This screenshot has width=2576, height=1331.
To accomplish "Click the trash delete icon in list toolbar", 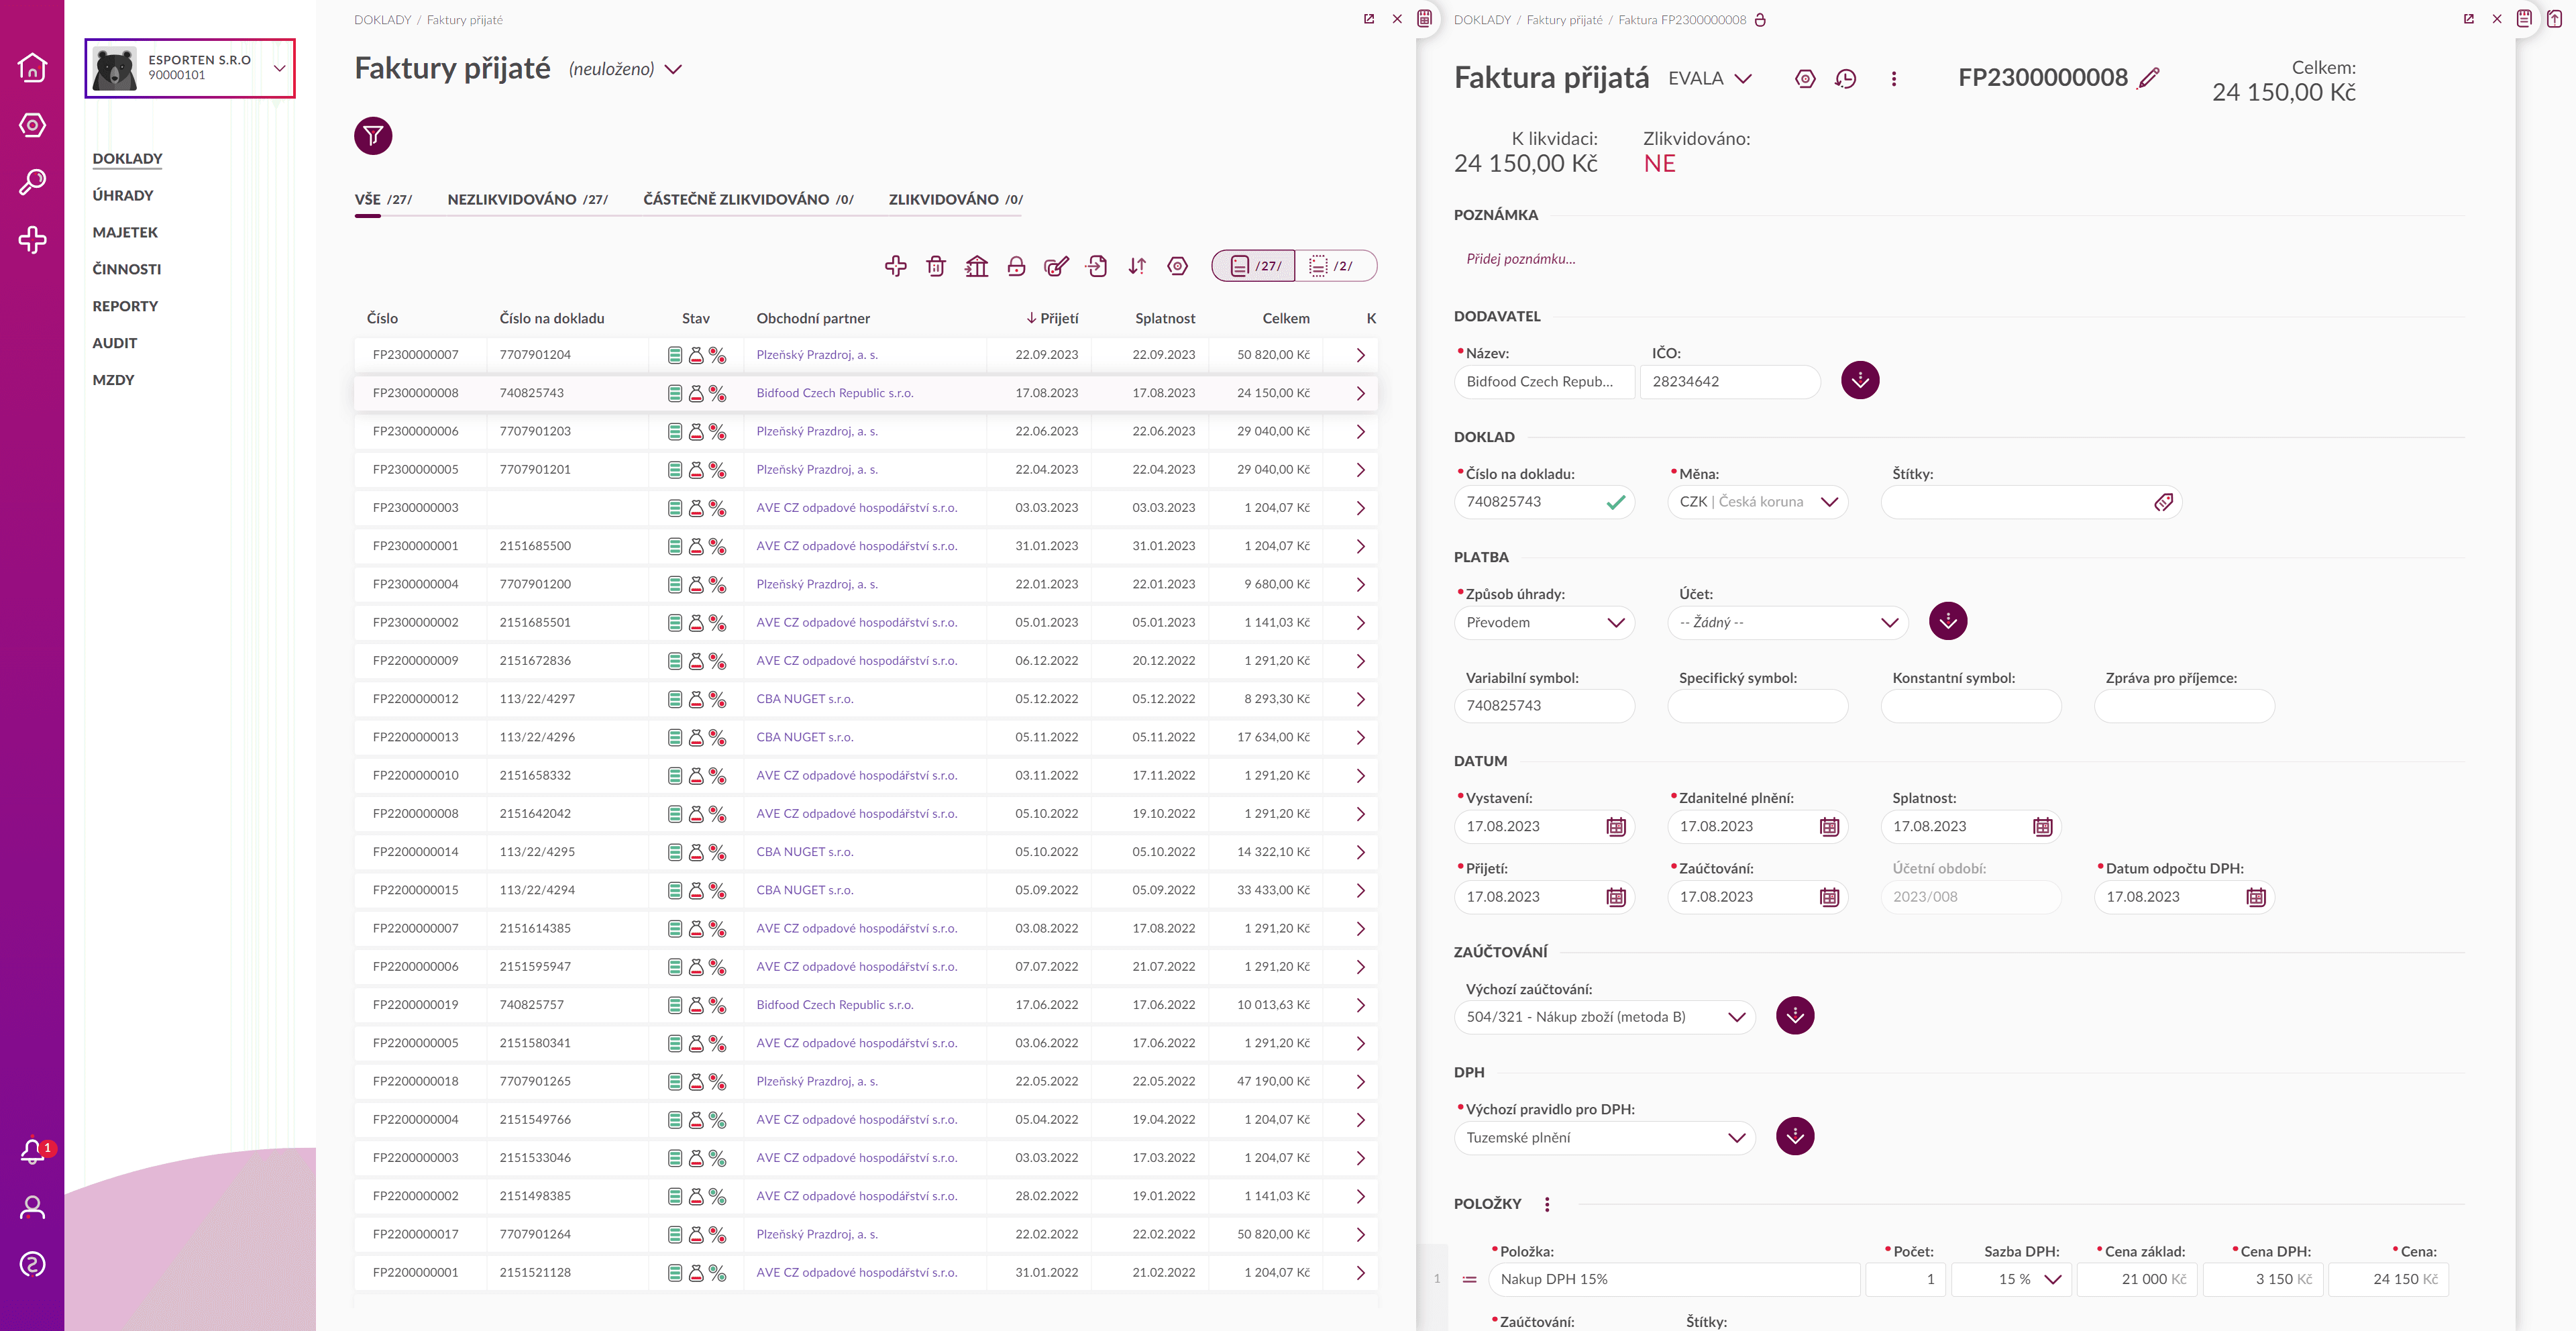I will pyautogui.click(x=936, y=266).
